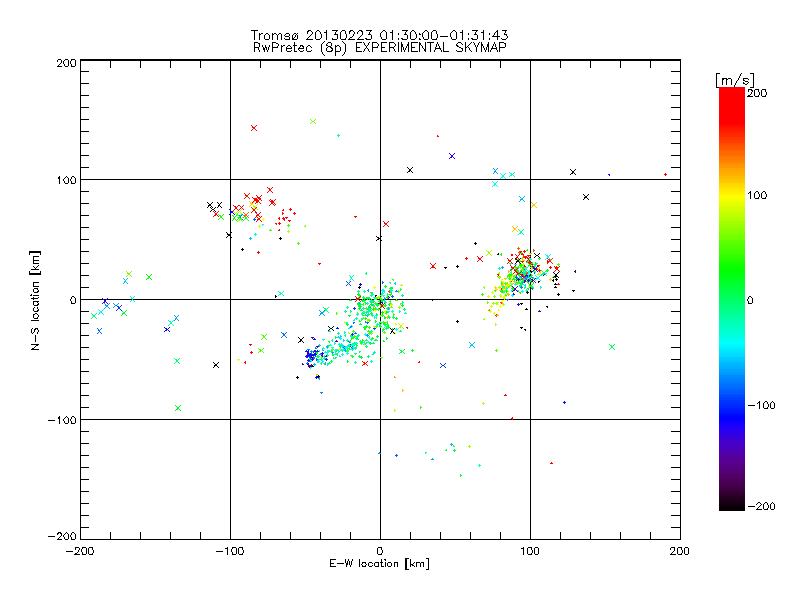Click the N-S axis tick label "0"
Image resolution: width=800 pixels, height=600 pixels.
73,300
